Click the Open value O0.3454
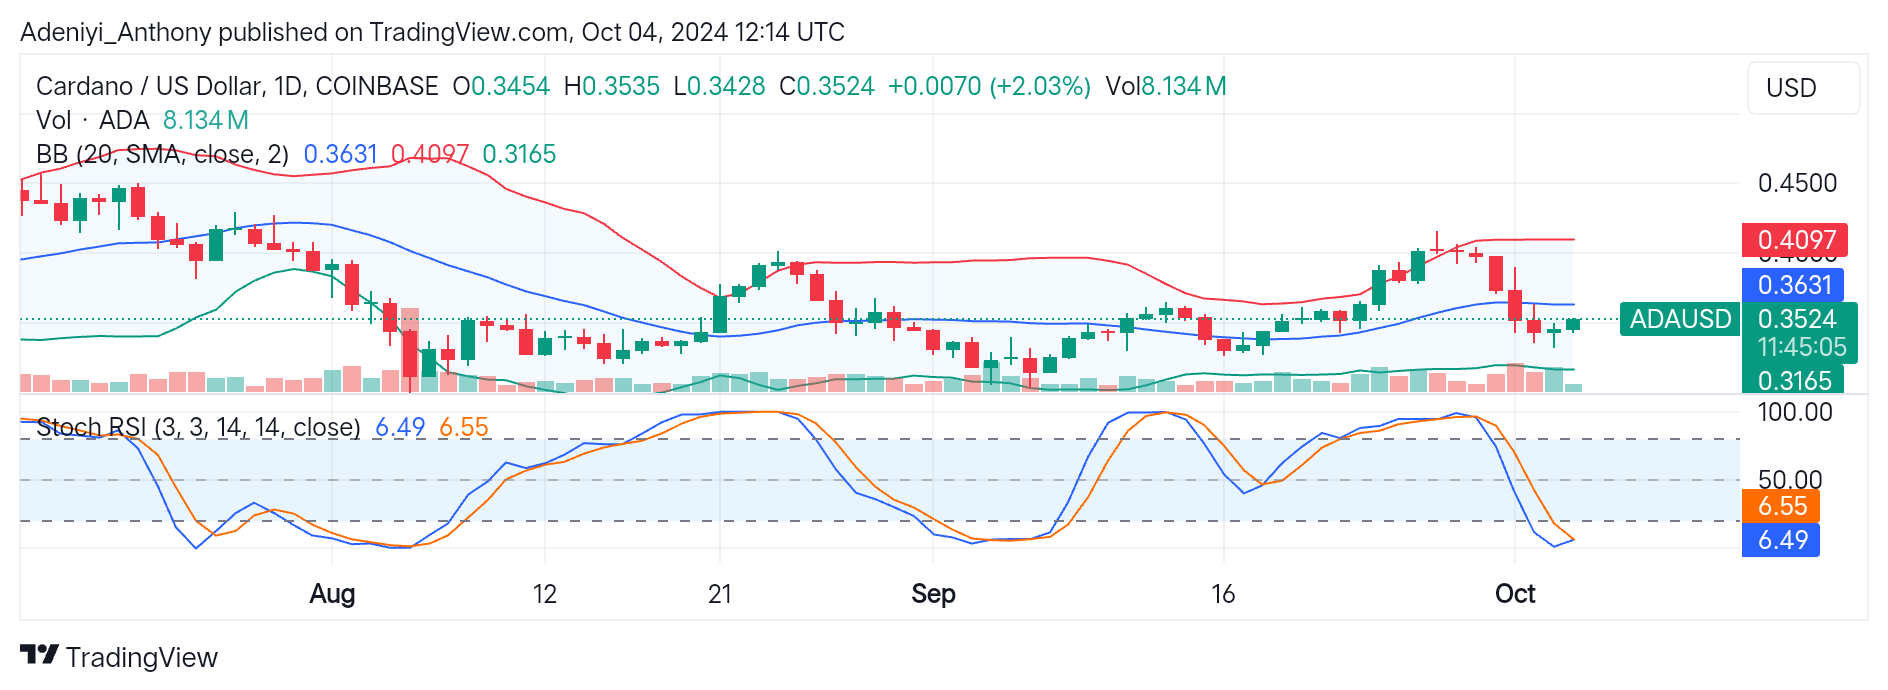This screenshot has width=1888, height=690. tap(501, 86)
